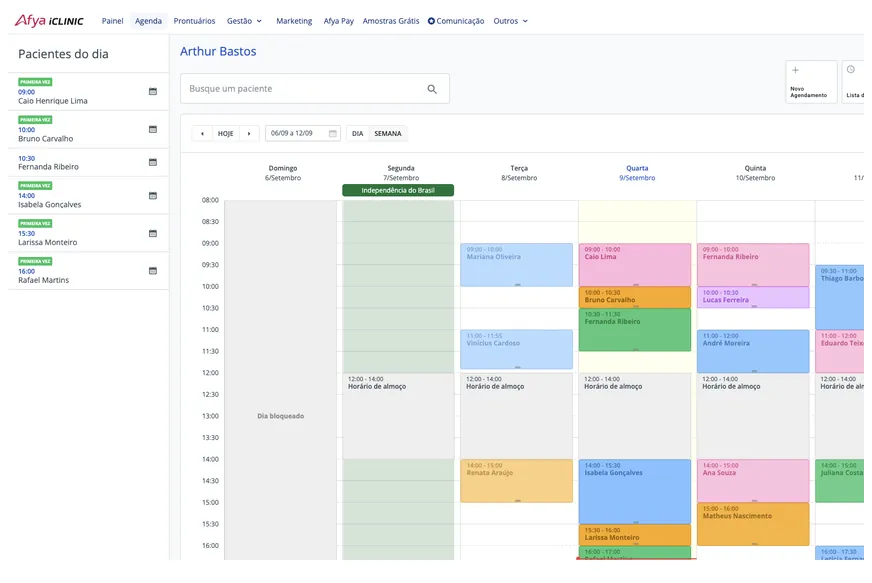Image resolution: width=872 pixels, height=583 pixels.
Task: Click Horário de almoço block on Terça
Action: point(516,416)
